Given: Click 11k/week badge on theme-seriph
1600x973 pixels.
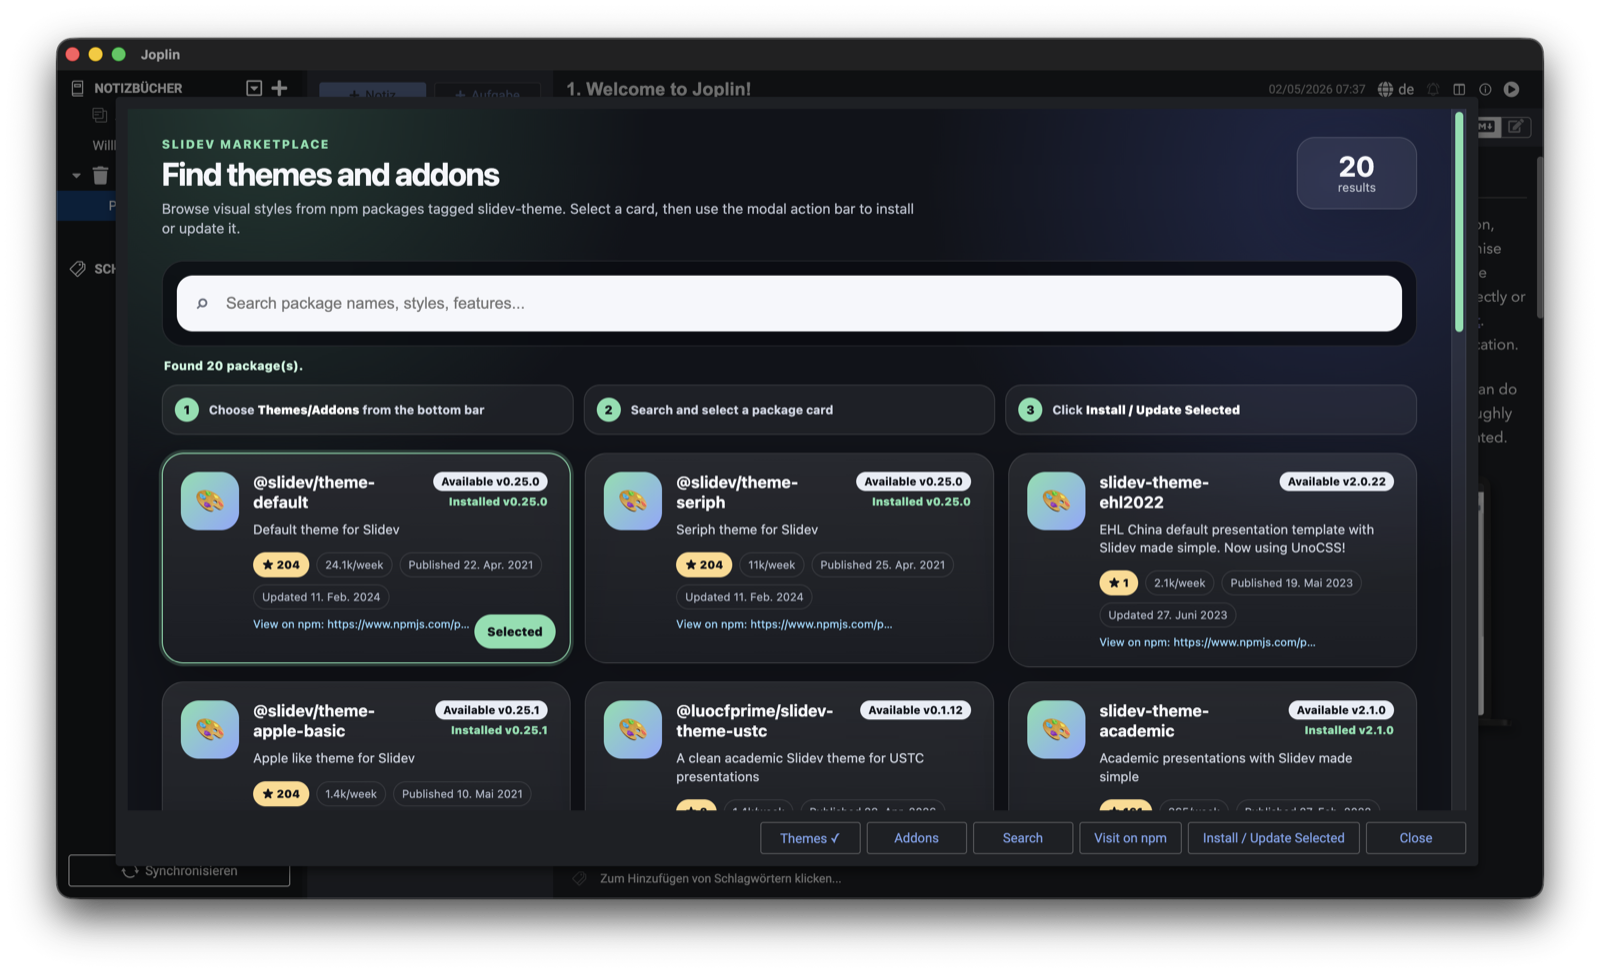Looking at the screenshot, I should point(772,565).
